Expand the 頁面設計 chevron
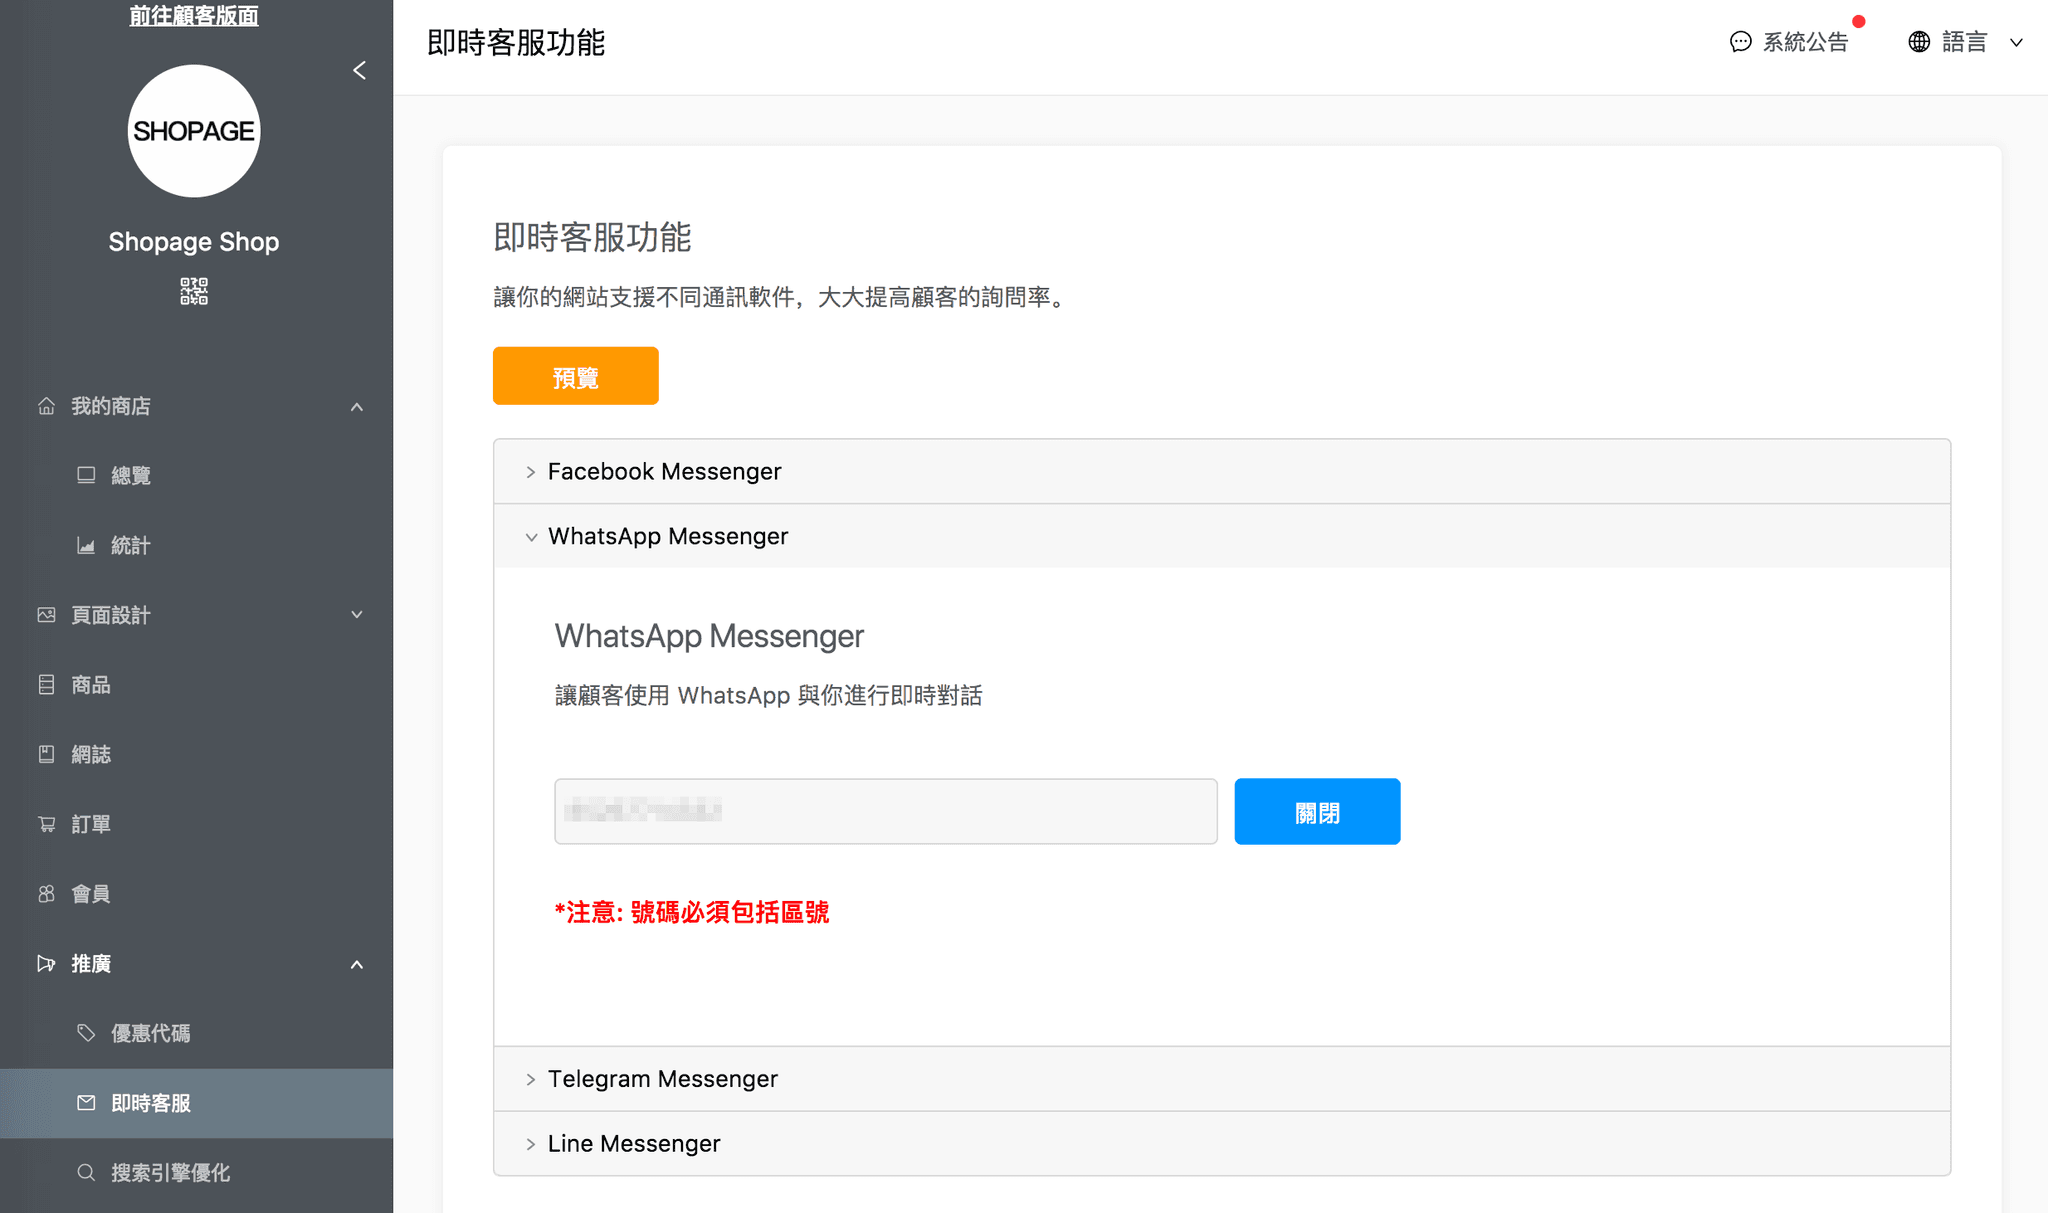 pos(357,614)
